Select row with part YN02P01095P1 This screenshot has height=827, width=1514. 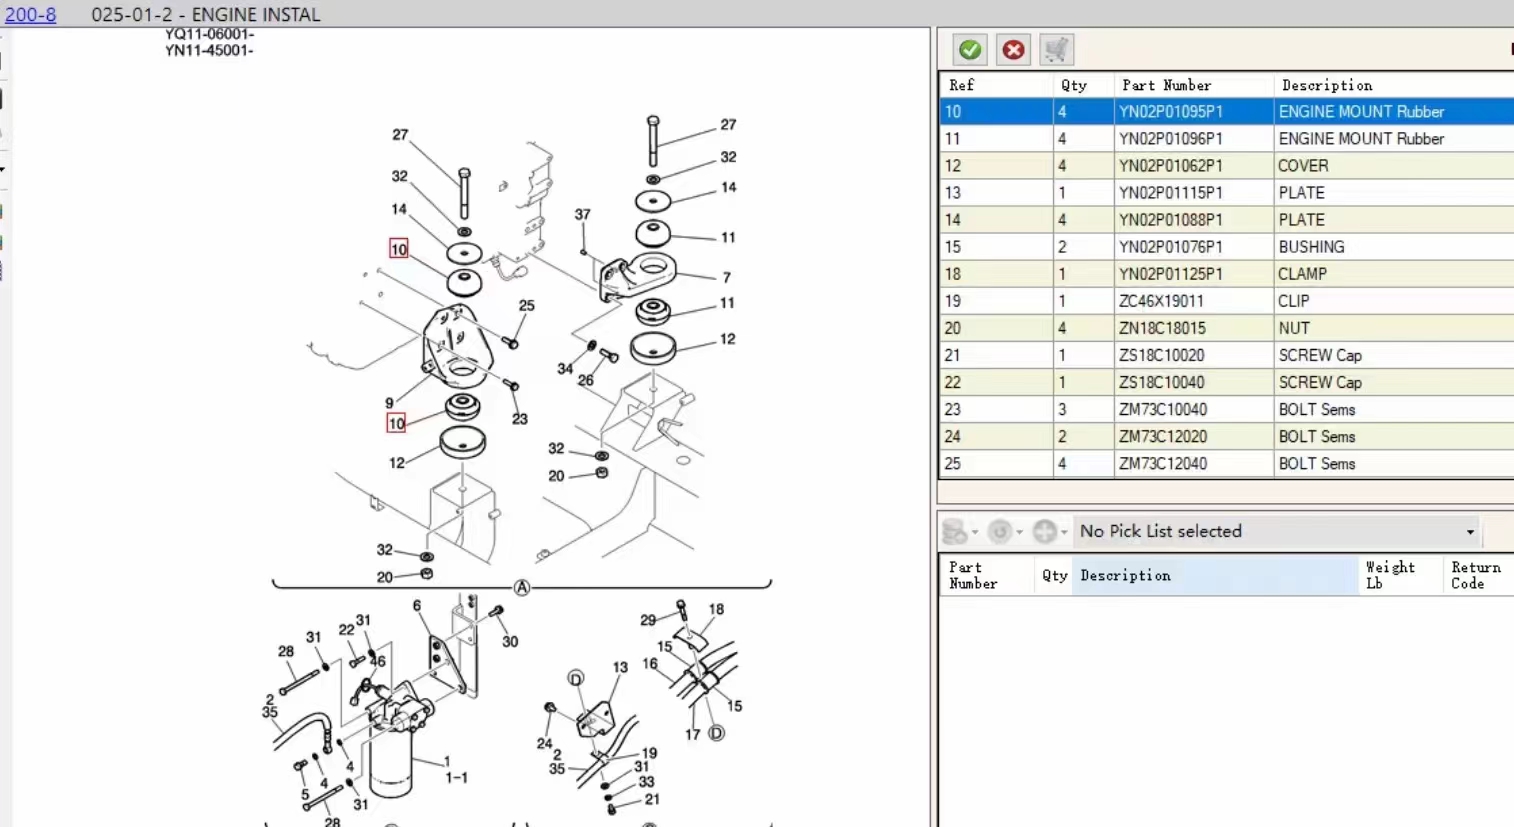pos(1227,112)
